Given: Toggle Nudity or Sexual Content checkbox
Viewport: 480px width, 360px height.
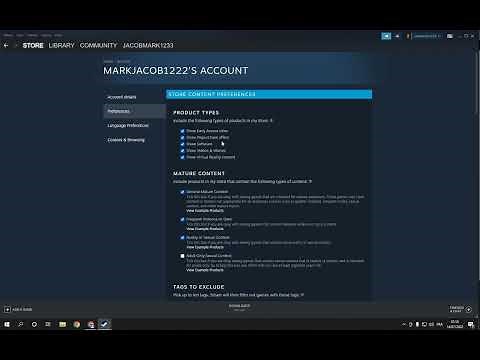Looking at the screenshot, I should click(182, 238).
